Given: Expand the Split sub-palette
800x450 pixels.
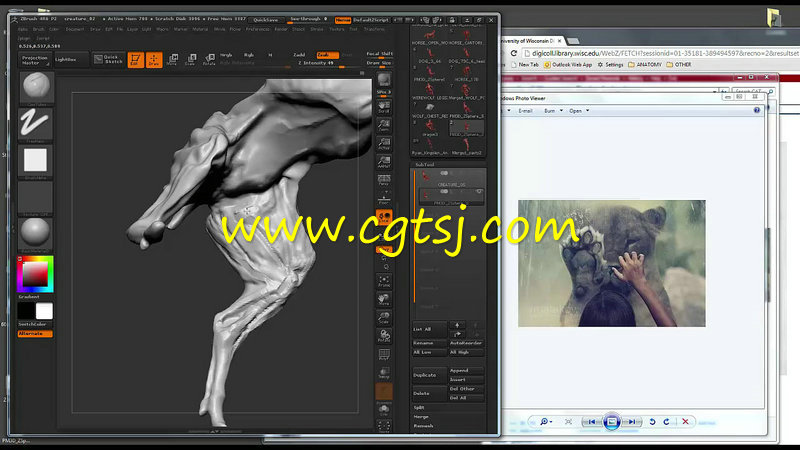Looking at the screenshot, I should click(419, 408).
